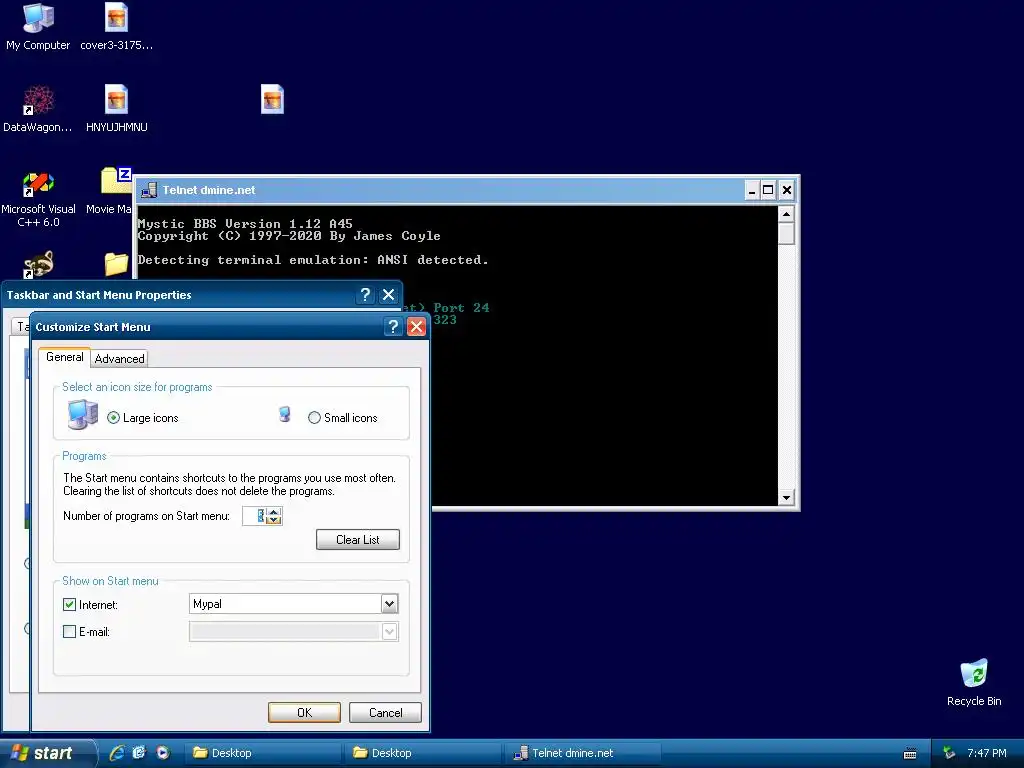Increase number of programs spinner up

click(274, 511)
